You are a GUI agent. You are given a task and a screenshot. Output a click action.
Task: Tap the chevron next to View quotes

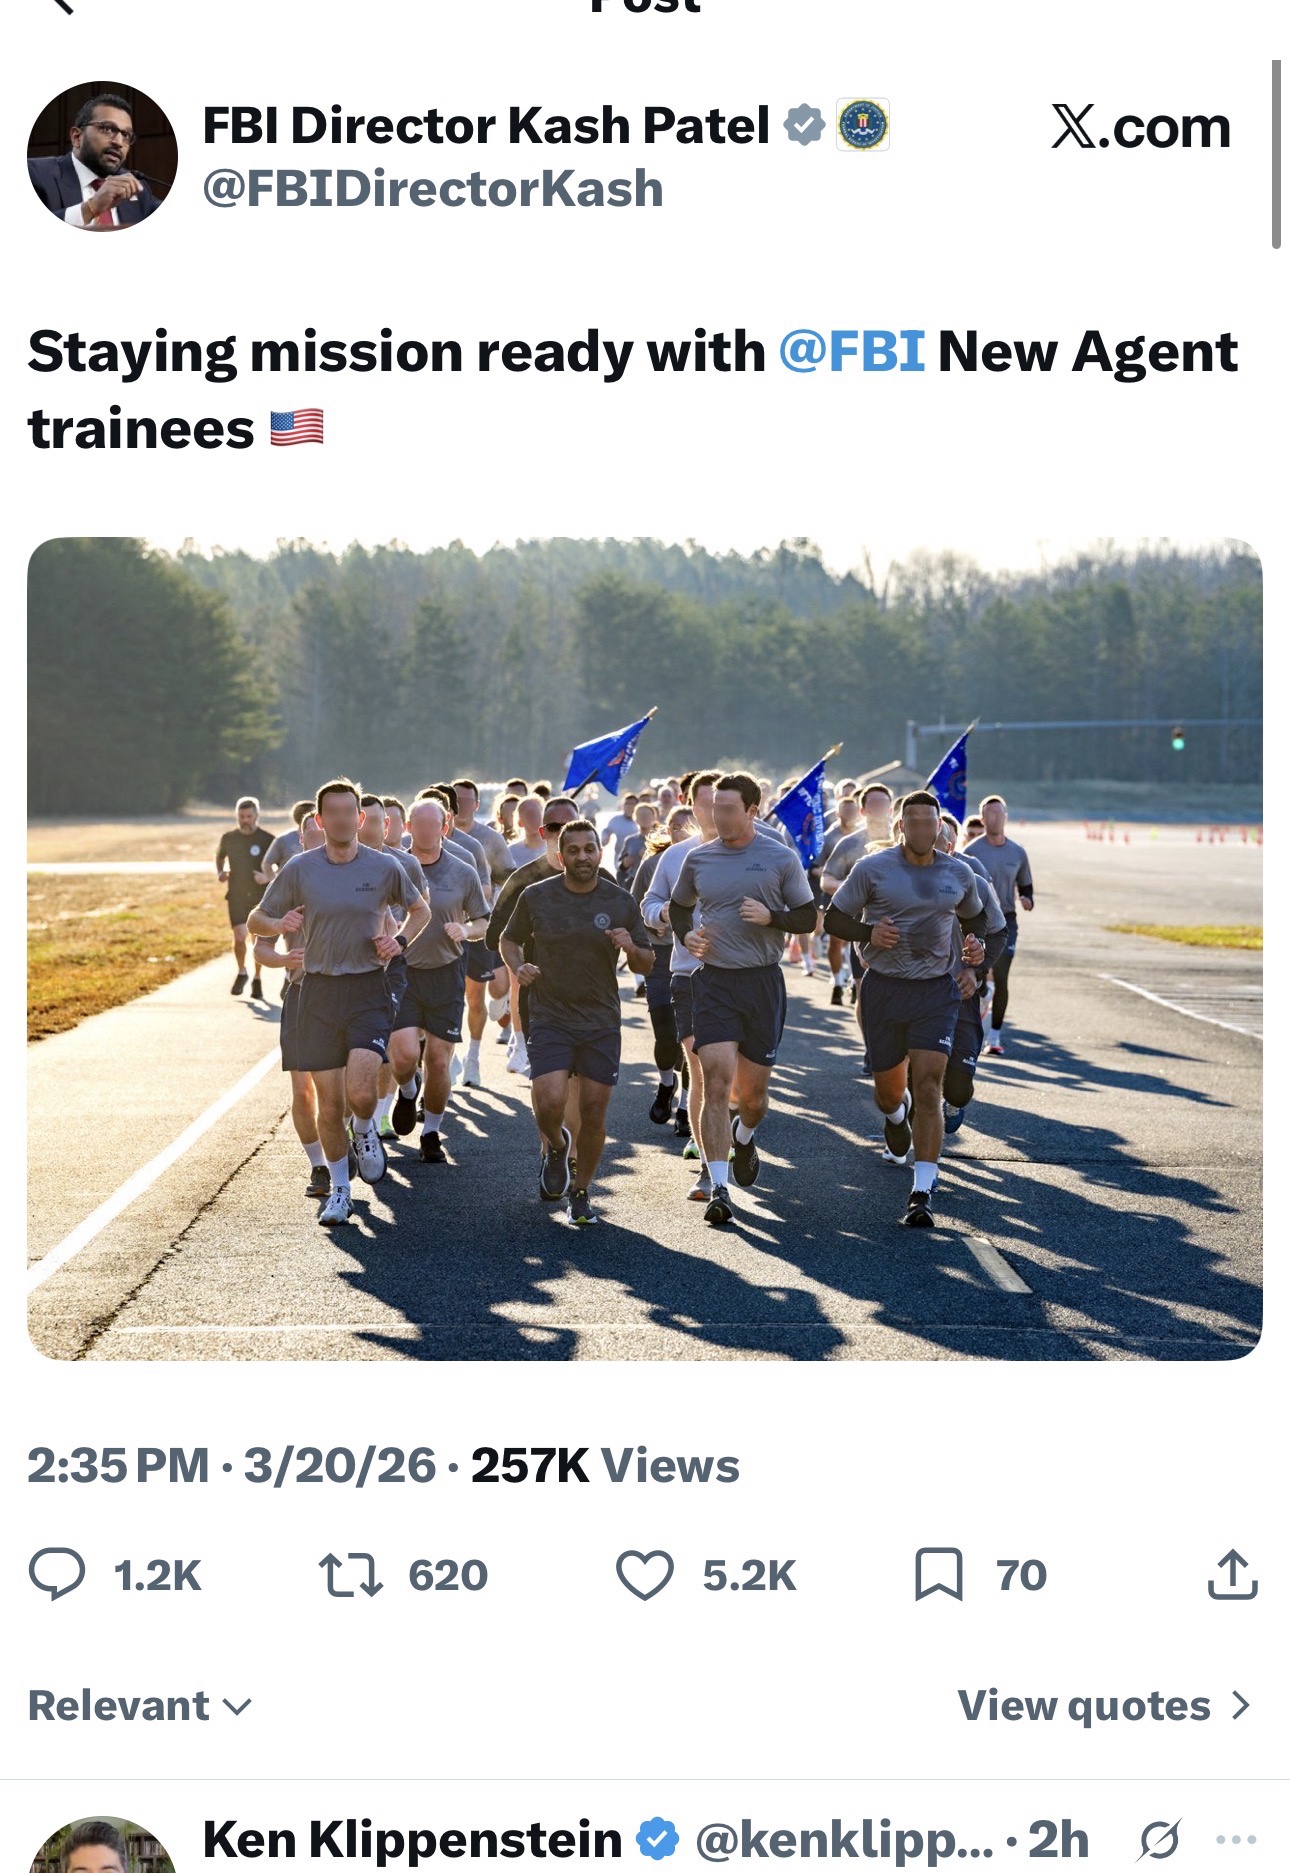[1241, 1705]
